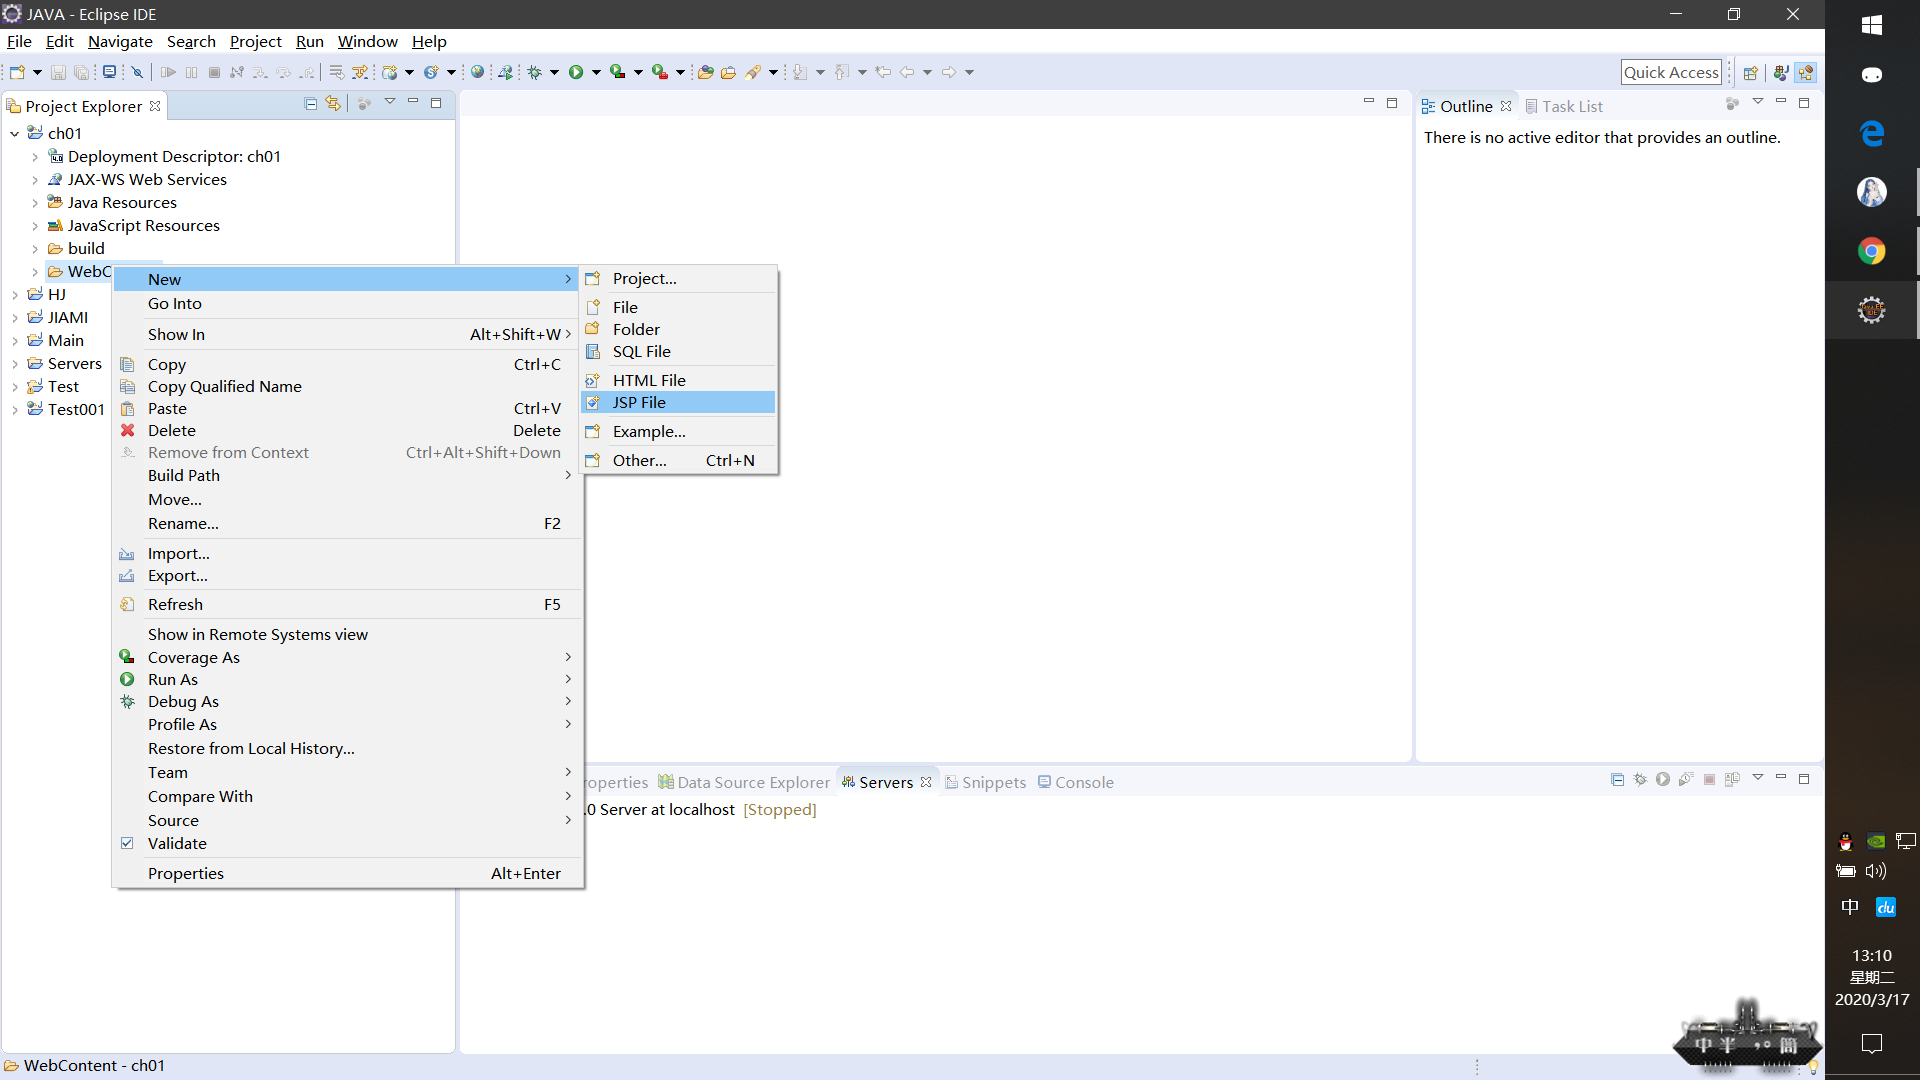Open the Run button dropdown arrow

[x=597, y=72]
